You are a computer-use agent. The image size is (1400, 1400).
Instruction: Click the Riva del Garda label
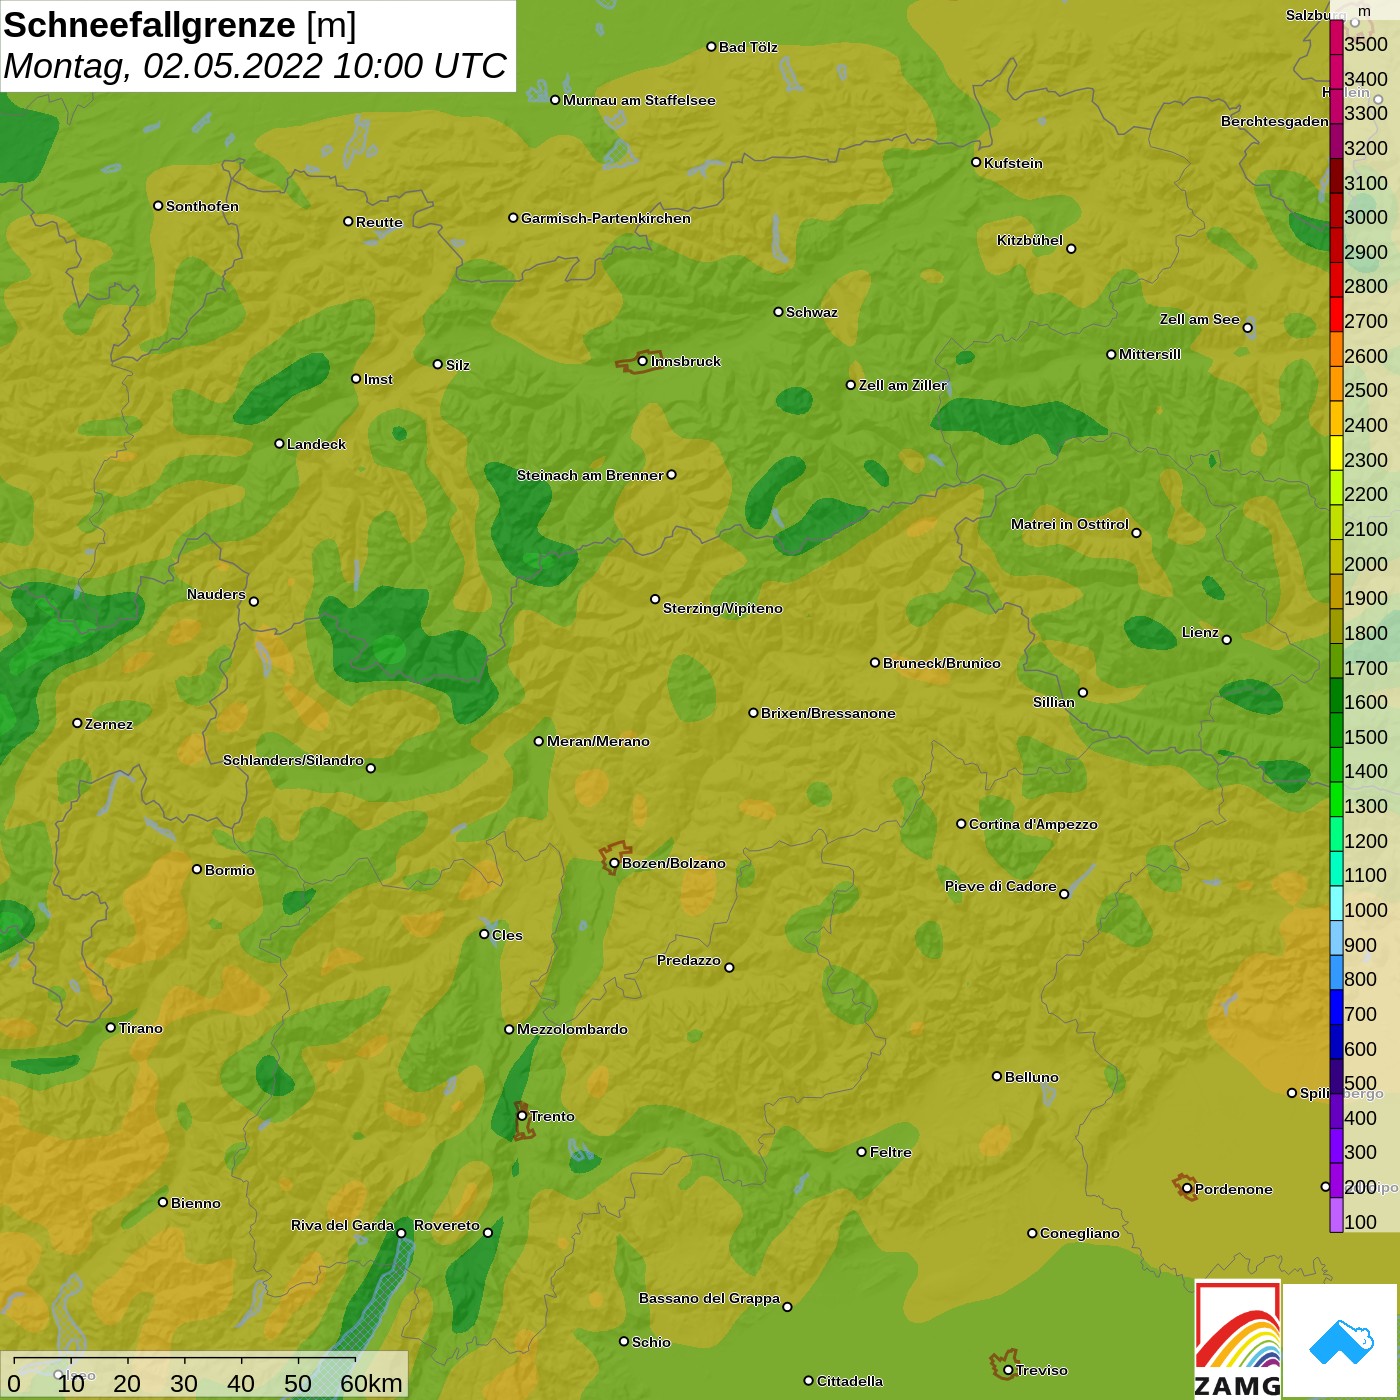[x=343, y=1225]
